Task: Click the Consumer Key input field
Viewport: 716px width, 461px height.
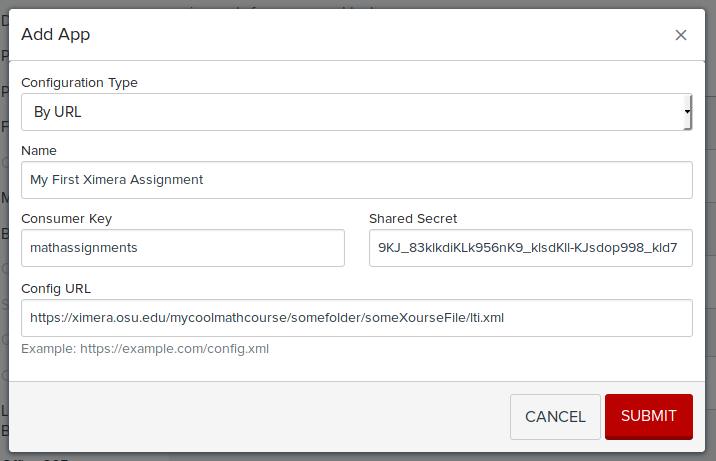Action: (x=182, y=248)
